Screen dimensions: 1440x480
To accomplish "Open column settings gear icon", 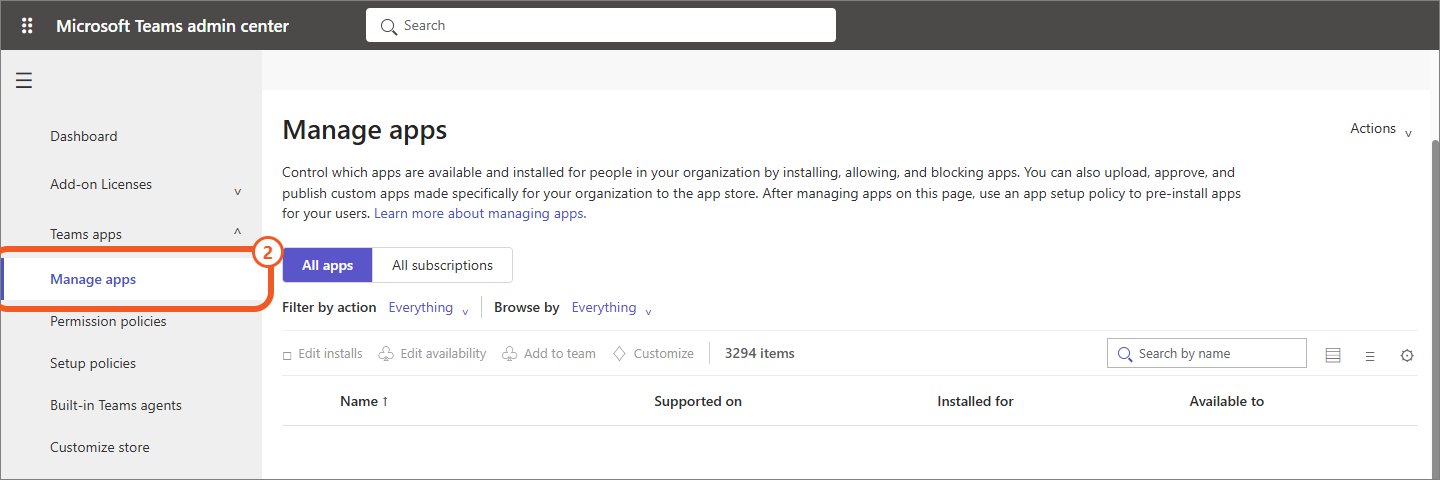I will pyautogui.click(x=1407, y=356).
